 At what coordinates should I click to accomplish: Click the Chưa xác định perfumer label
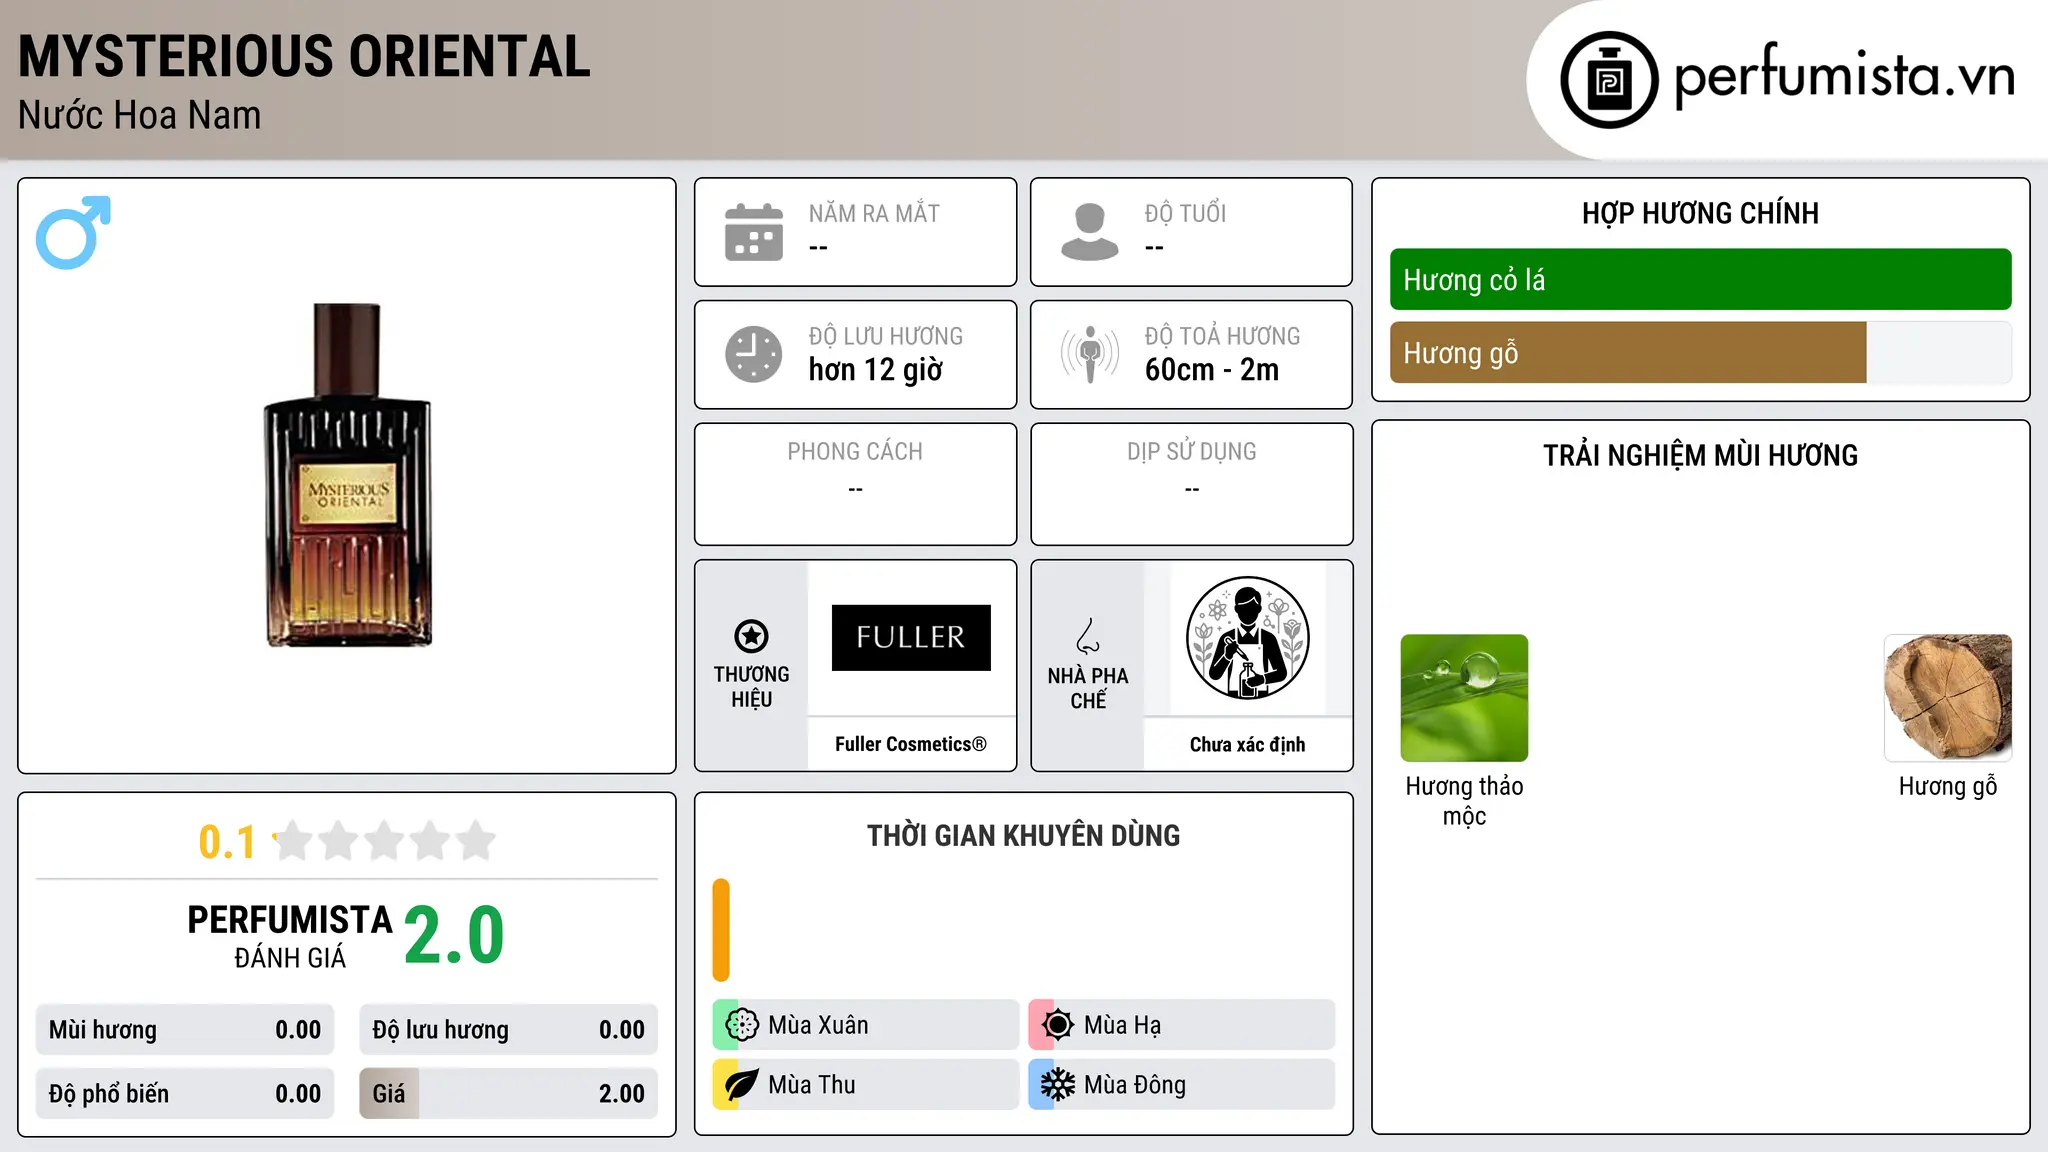coord(1247,744)
